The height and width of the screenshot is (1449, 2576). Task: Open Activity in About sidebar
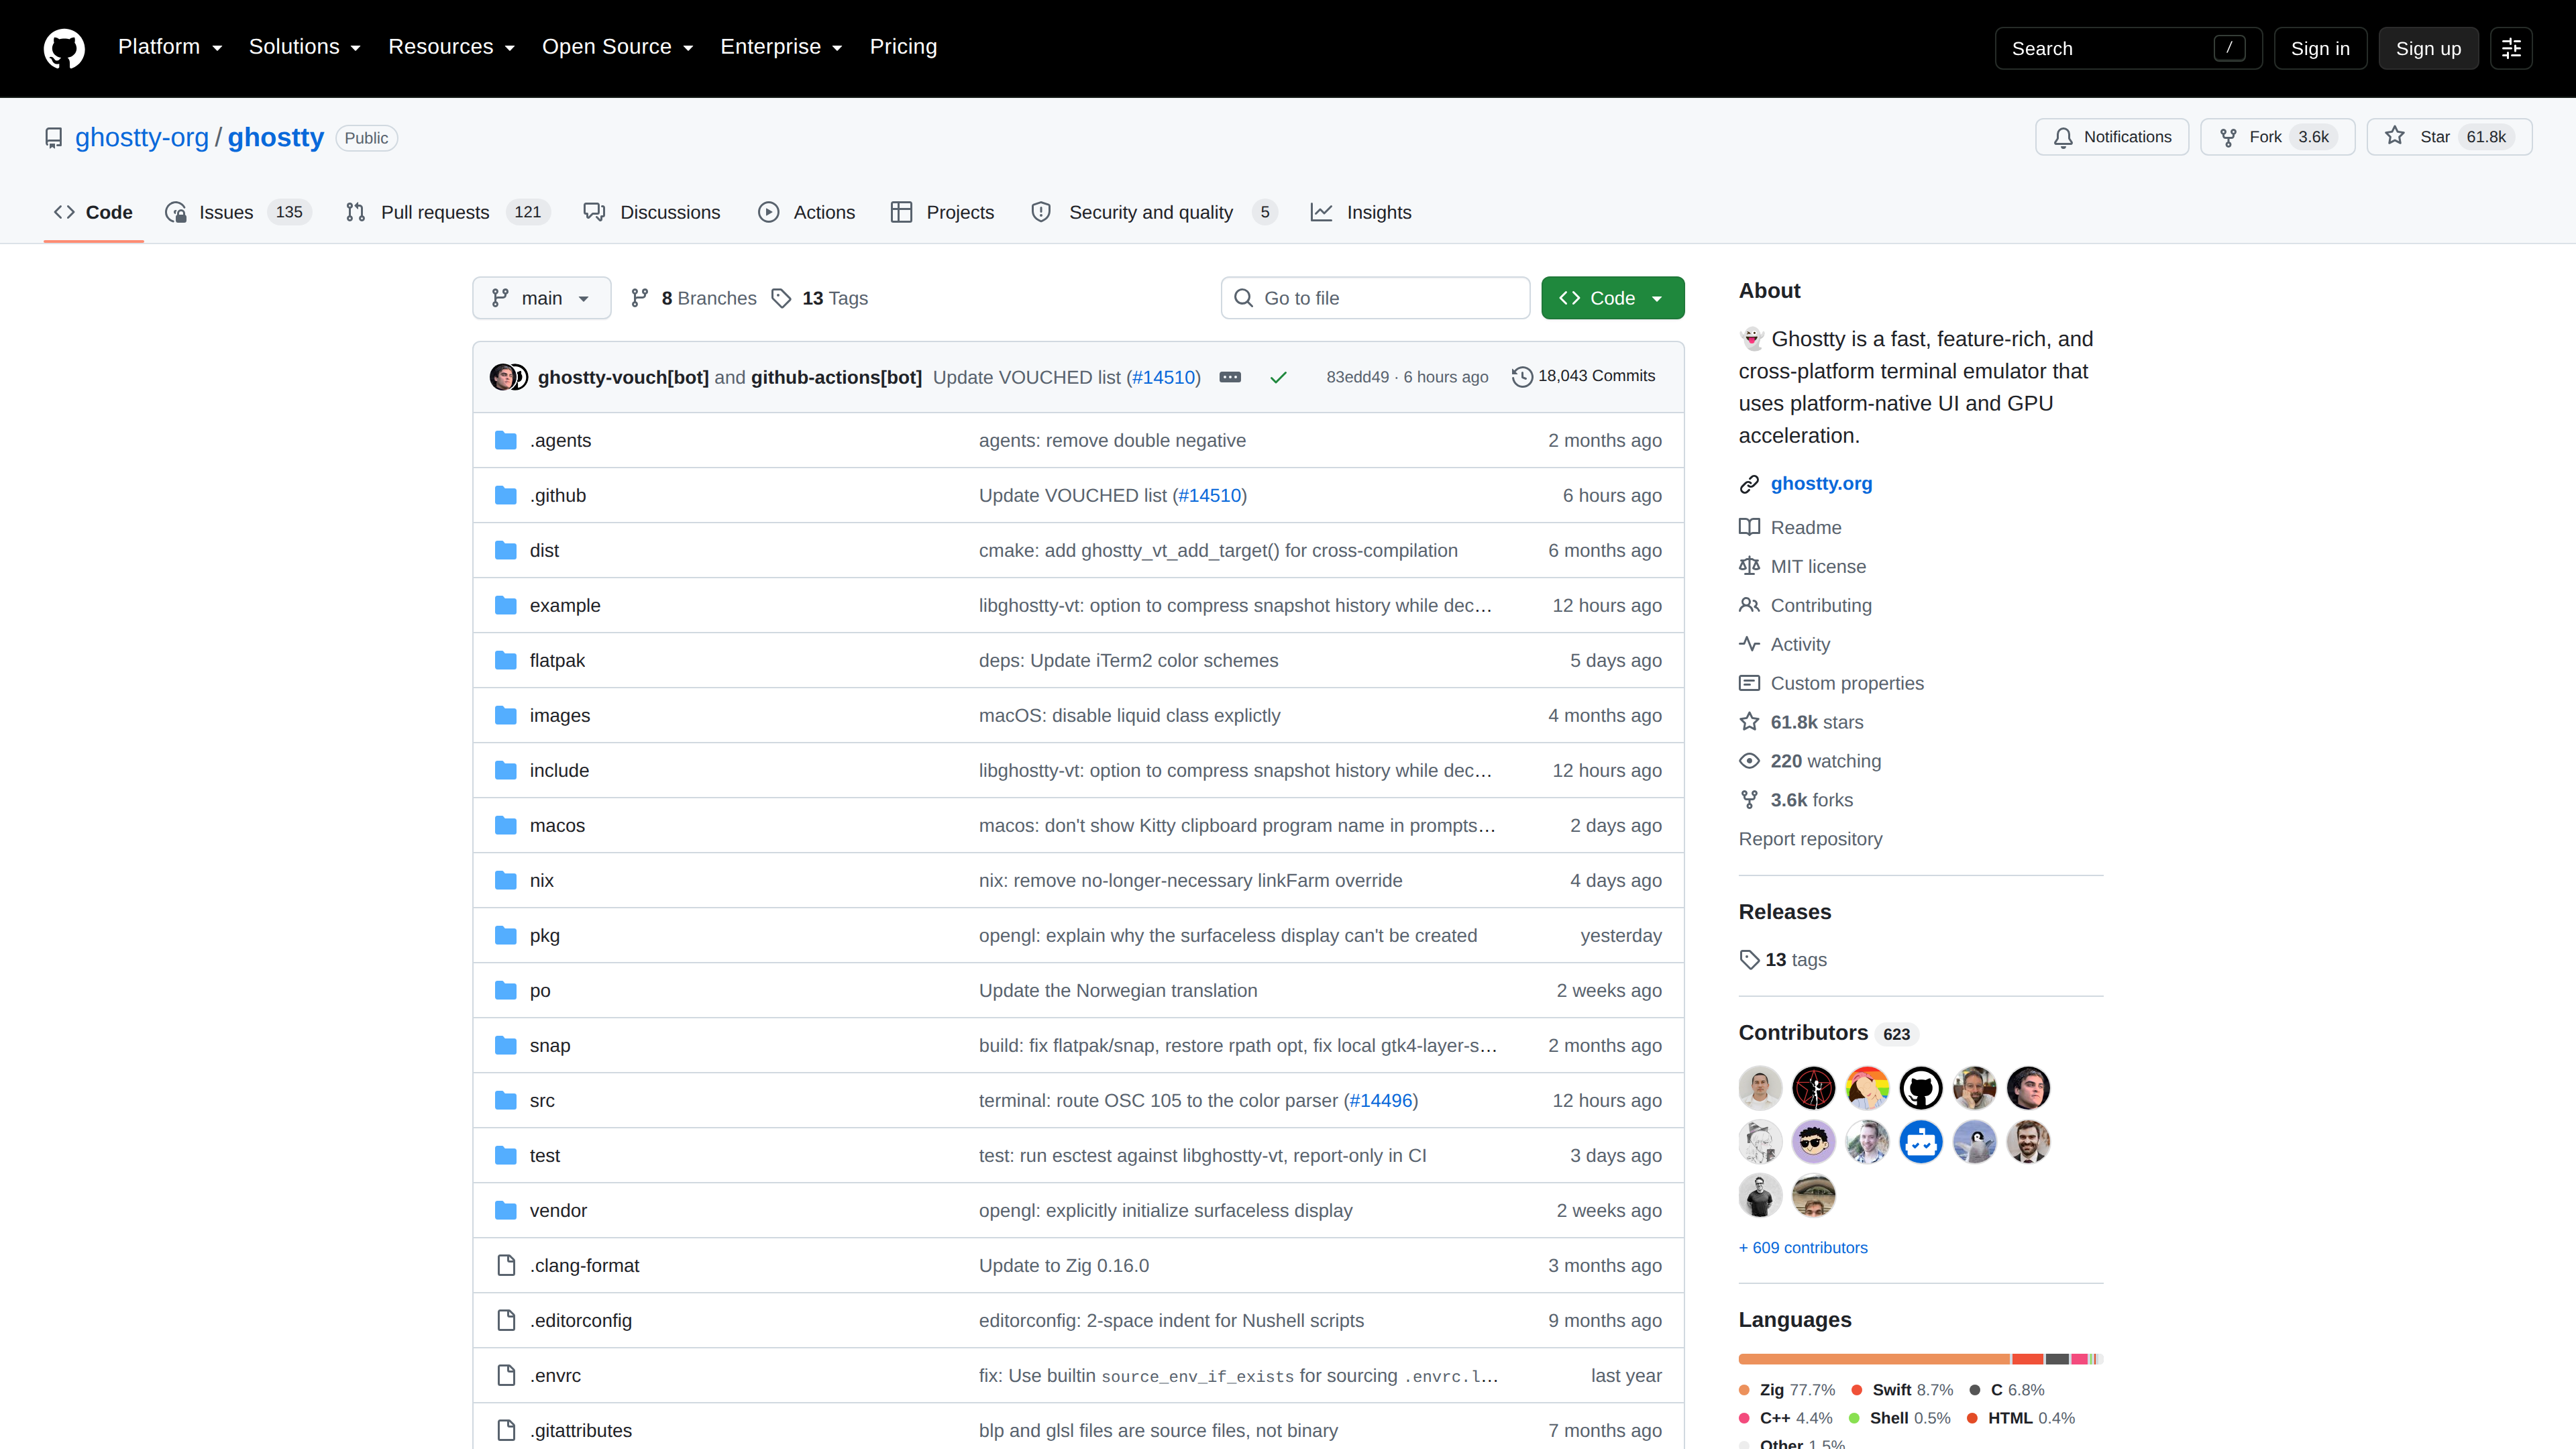[x=1784, y=644]
